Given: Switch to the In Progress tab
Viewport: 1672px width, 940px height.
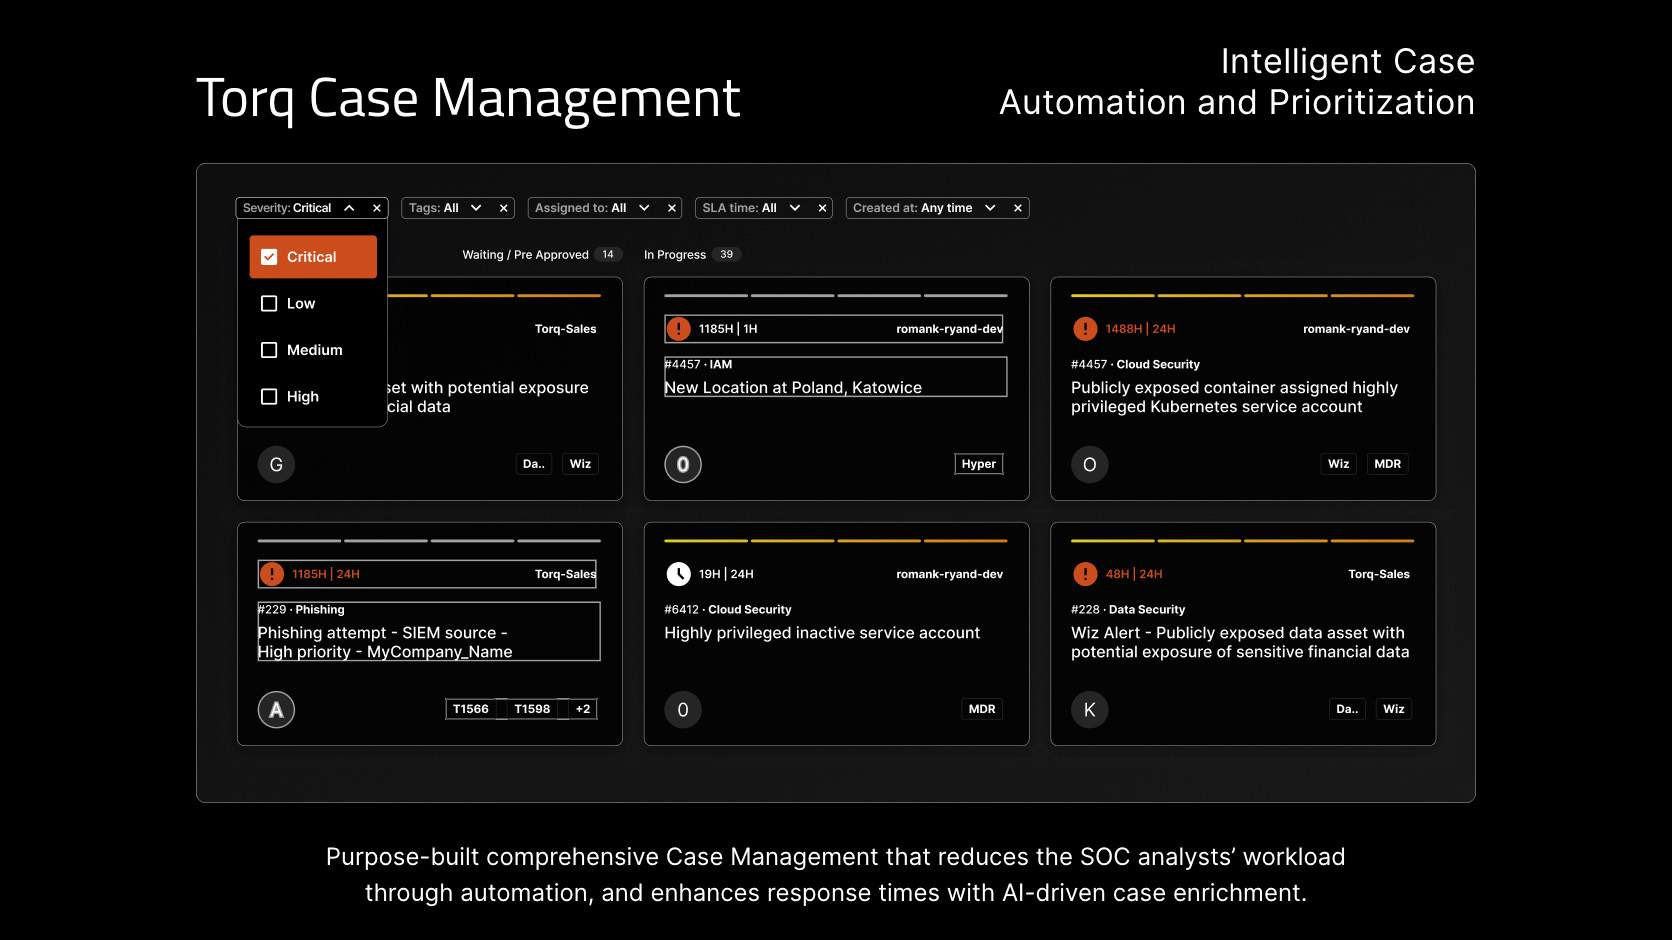Looking at the screenshot, I should pos(676,254).
